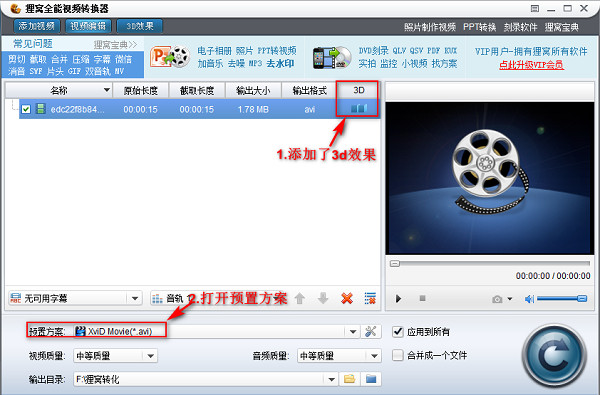This screenshot has height=395, width=600.
Task: Open 刻录软件 from top menu
Action: 520,27
